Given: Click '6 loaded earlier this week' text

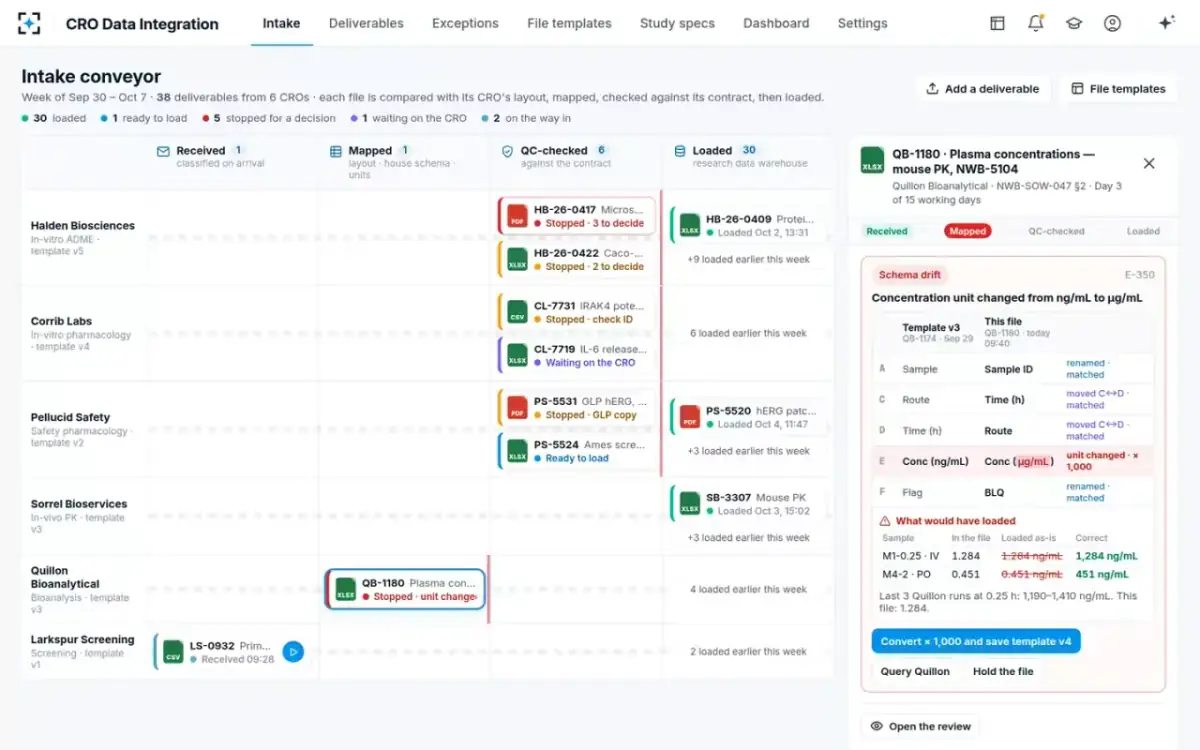Looking at the screenshot, I should [x=748, y=333].
